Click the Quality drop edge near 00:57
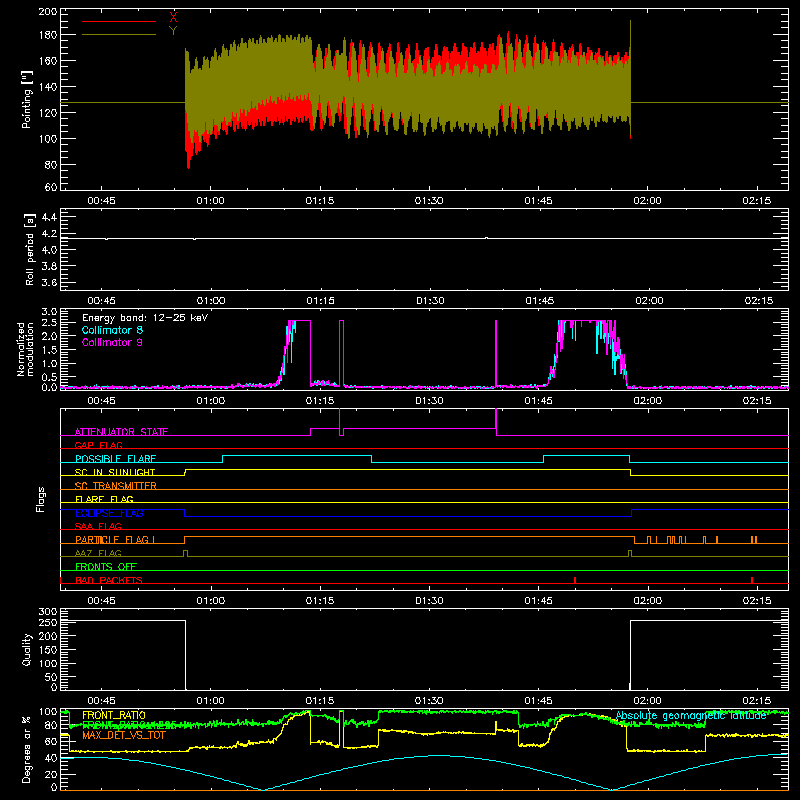The width and height of the screenshot is (800, 800). (185, 655)
